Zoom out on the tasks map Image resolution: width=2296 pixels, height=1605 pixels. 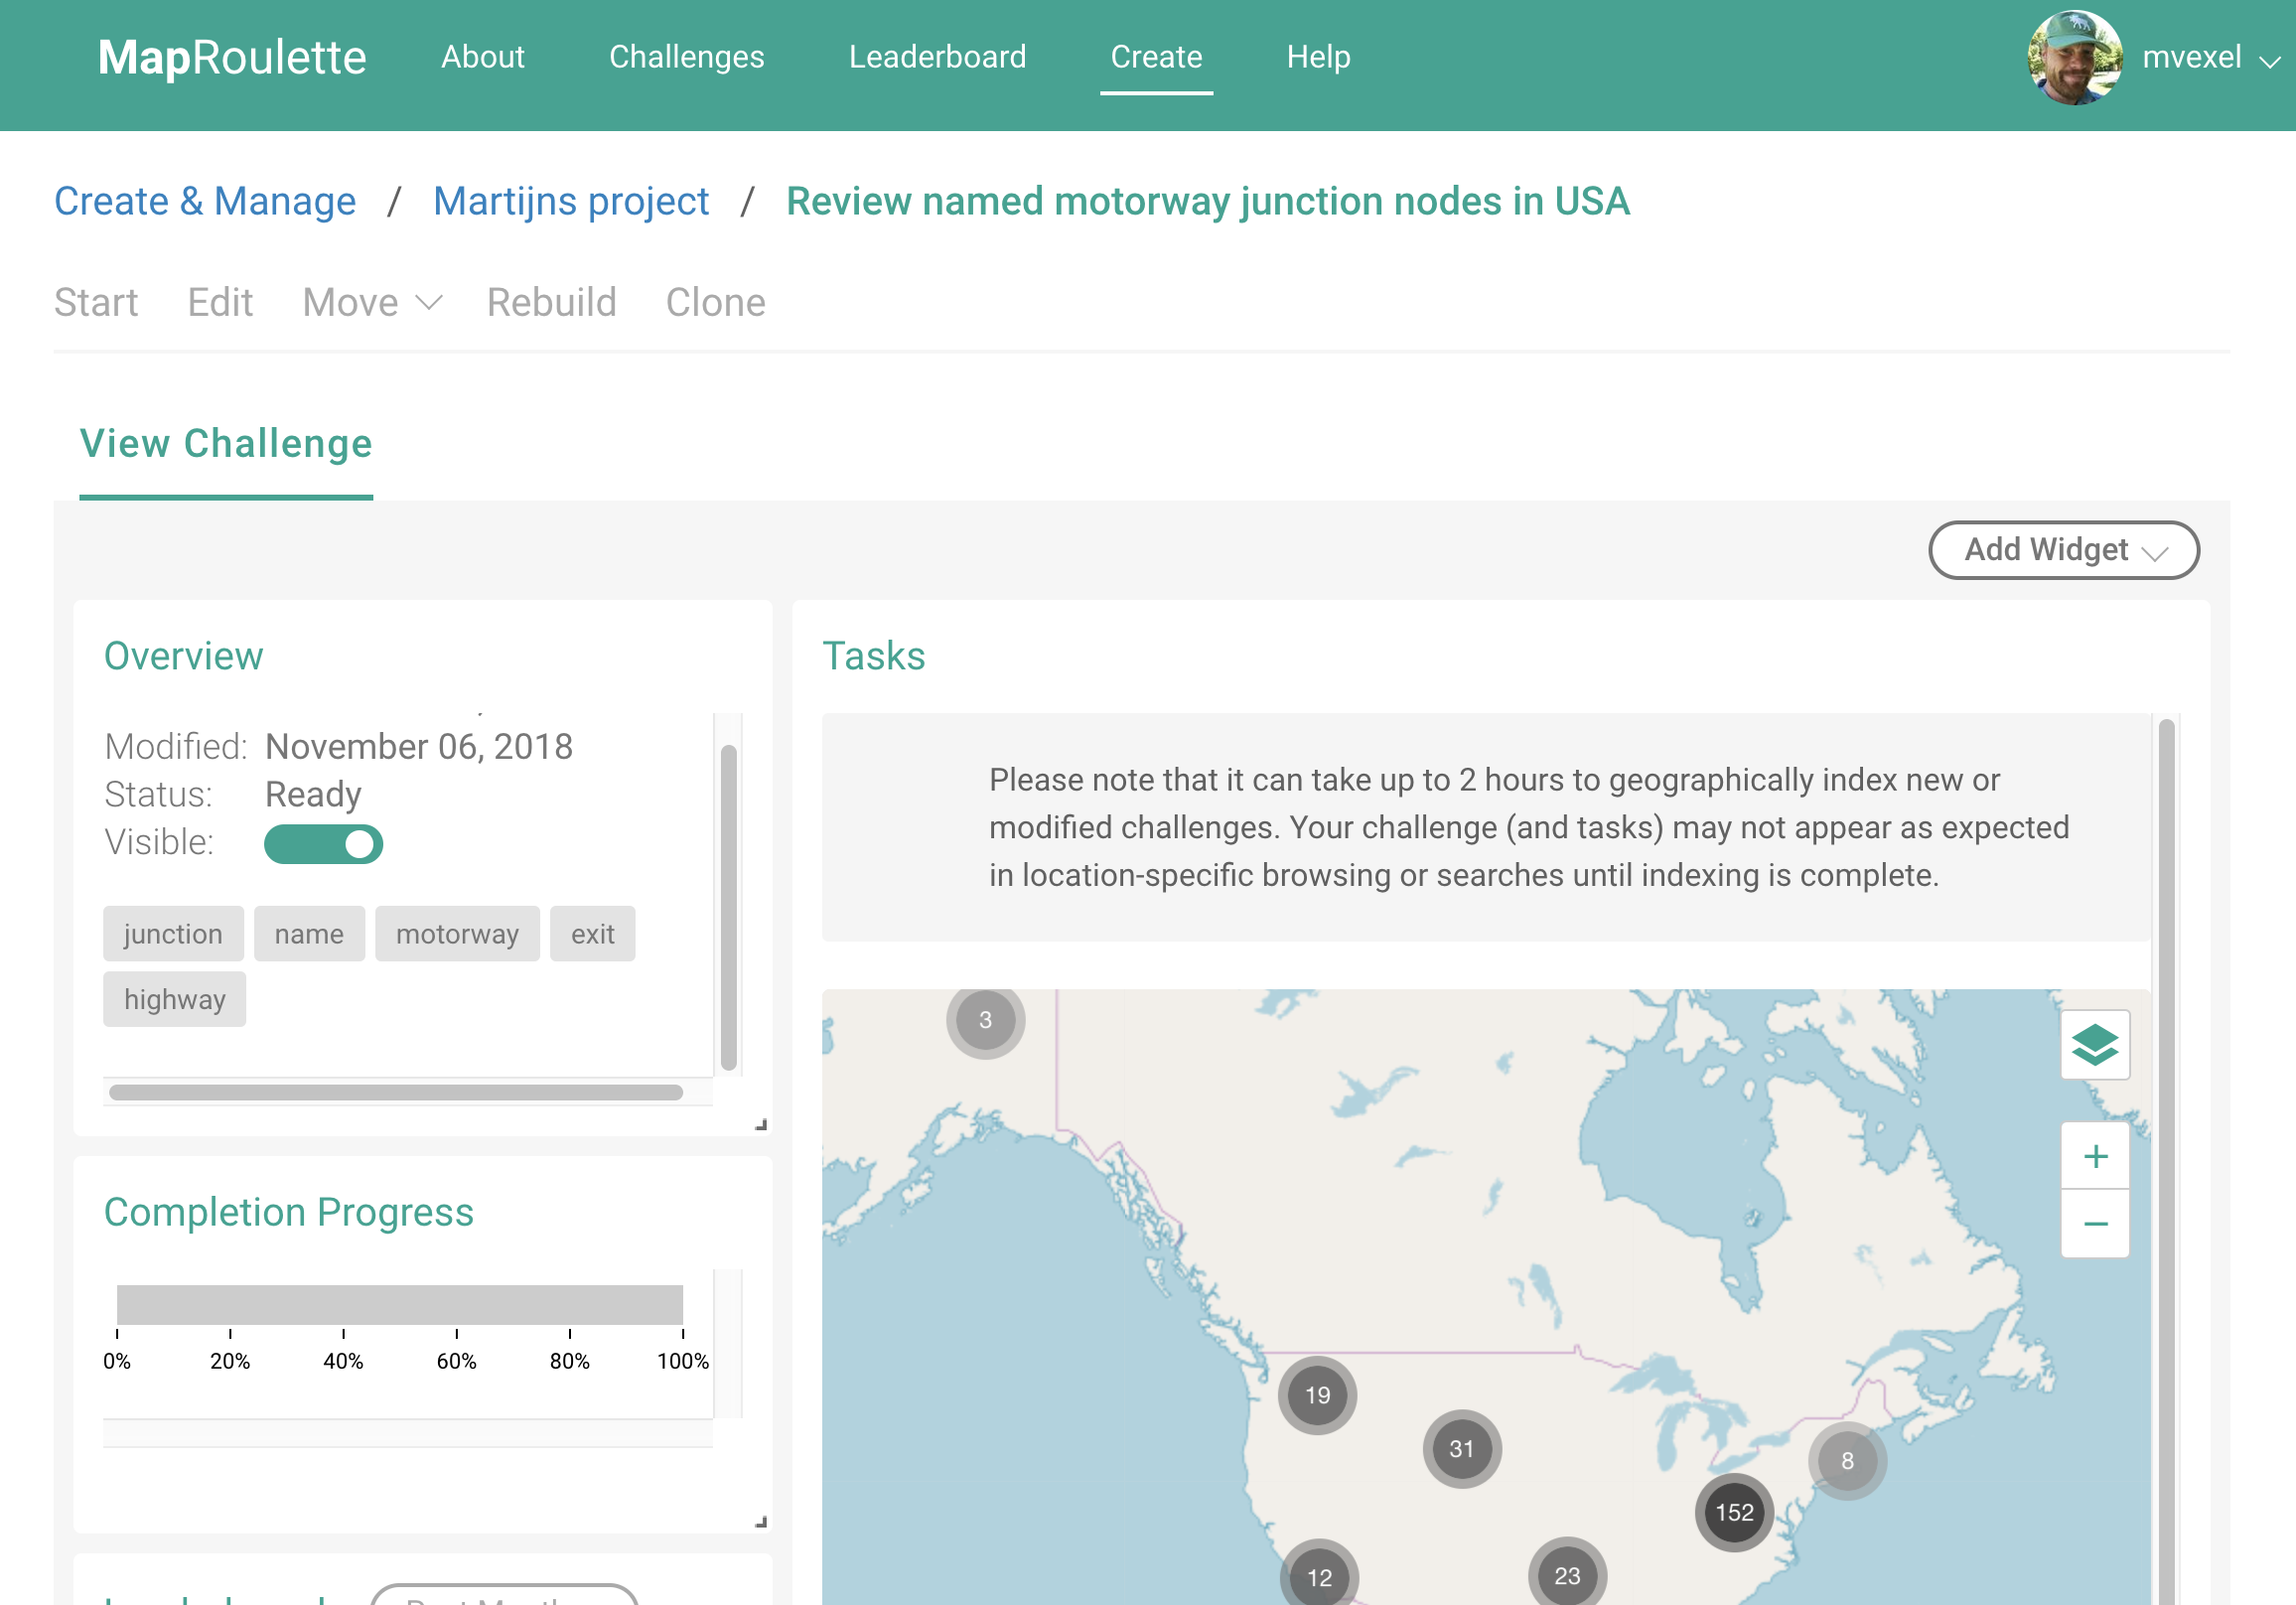tap(2094, 1222)
